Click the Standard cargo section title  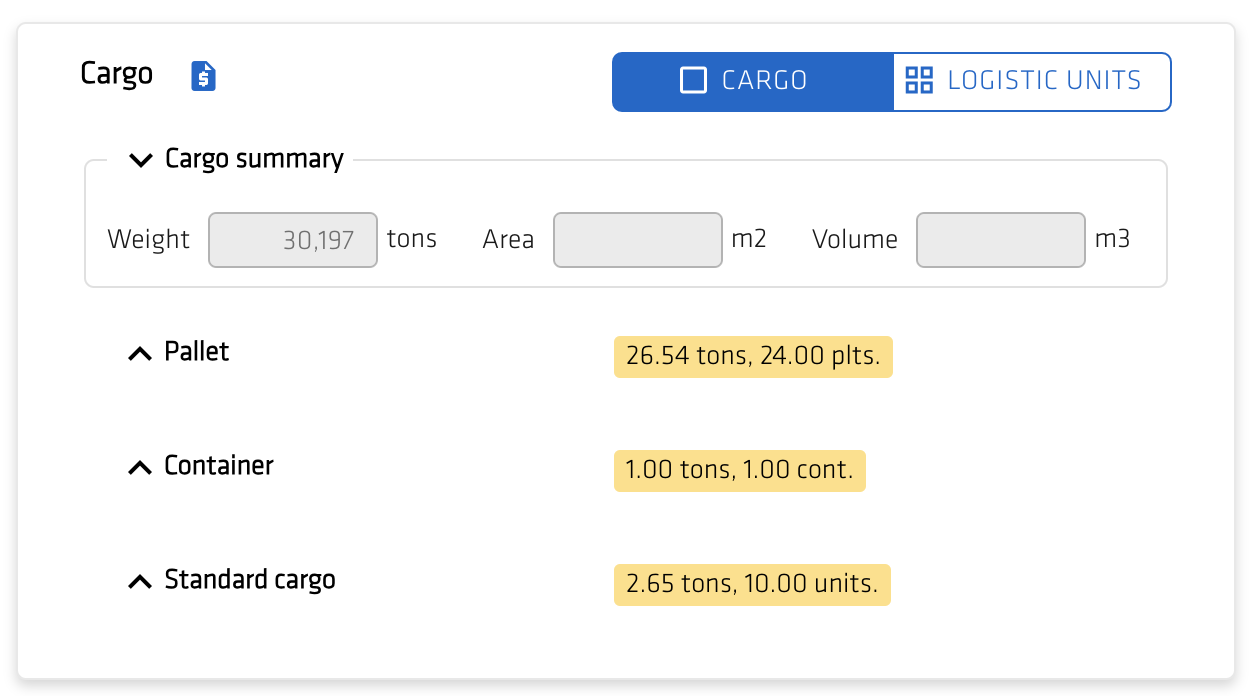click(x=250, y=580)
